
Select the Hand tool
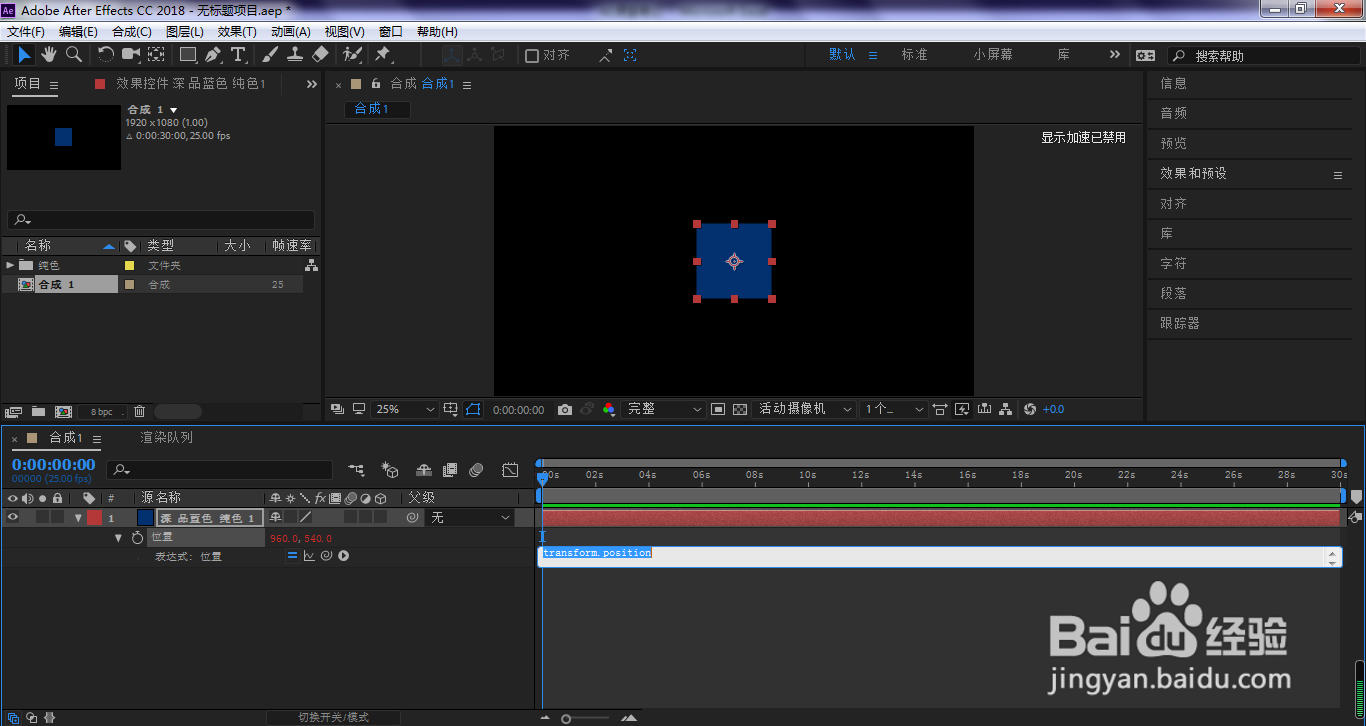(48, 54)
